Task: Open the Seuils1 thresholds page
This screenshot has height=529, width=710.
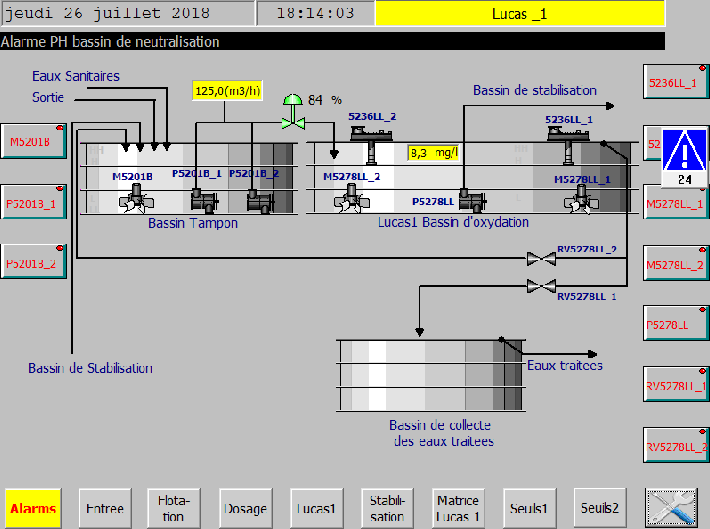Action: (531, 508)
